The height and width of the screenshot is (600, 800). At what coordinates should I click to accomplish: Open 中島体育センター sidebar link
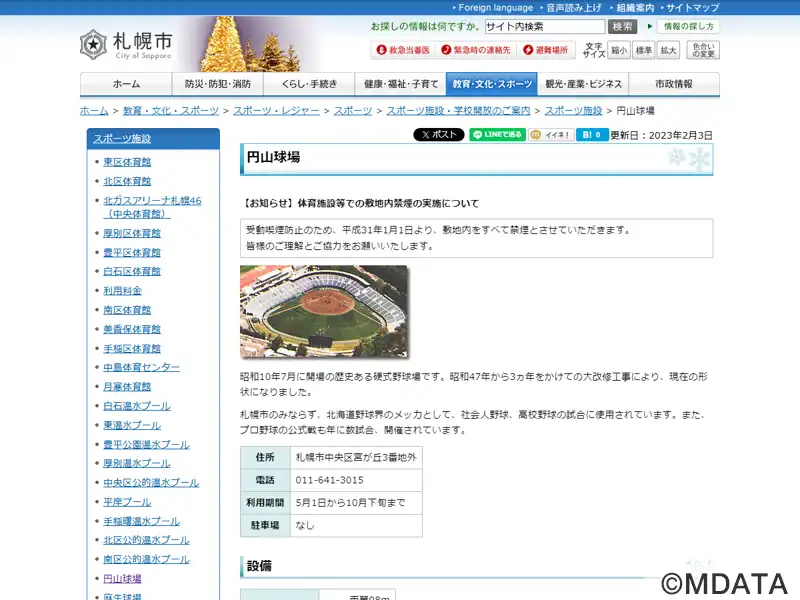click(x=141, y=368)
